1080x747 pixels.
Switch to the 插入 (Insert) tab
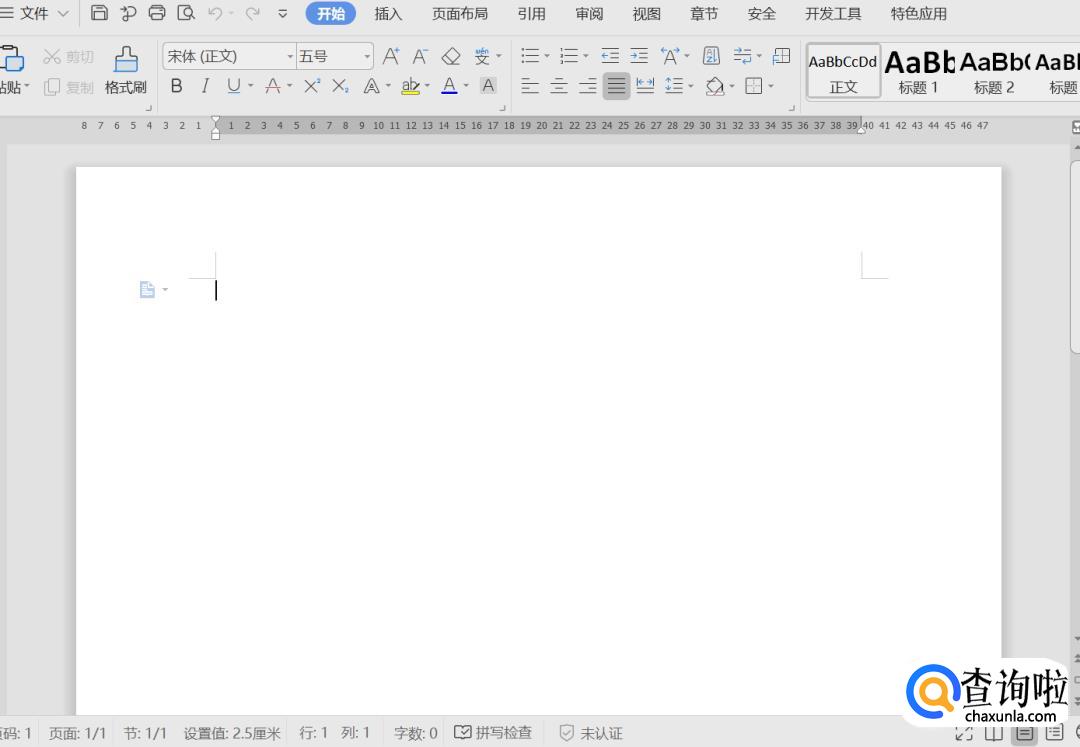[388, 14]
